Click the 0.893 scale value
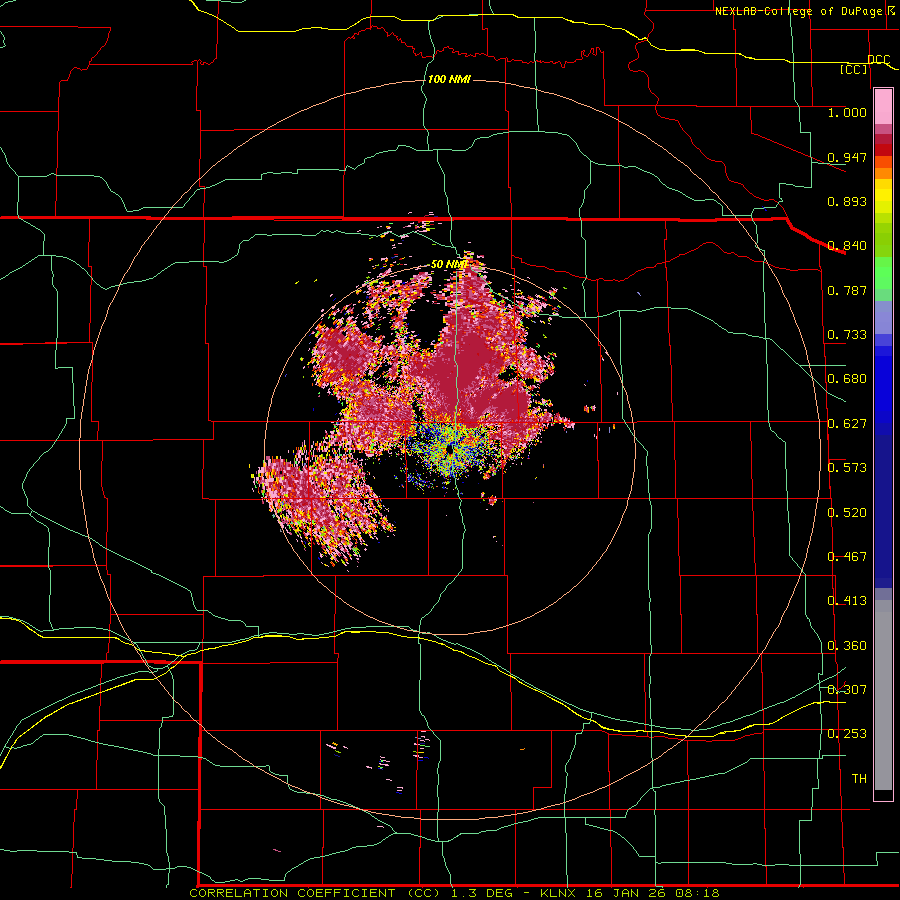900x900 pixels. pos(847,201)
